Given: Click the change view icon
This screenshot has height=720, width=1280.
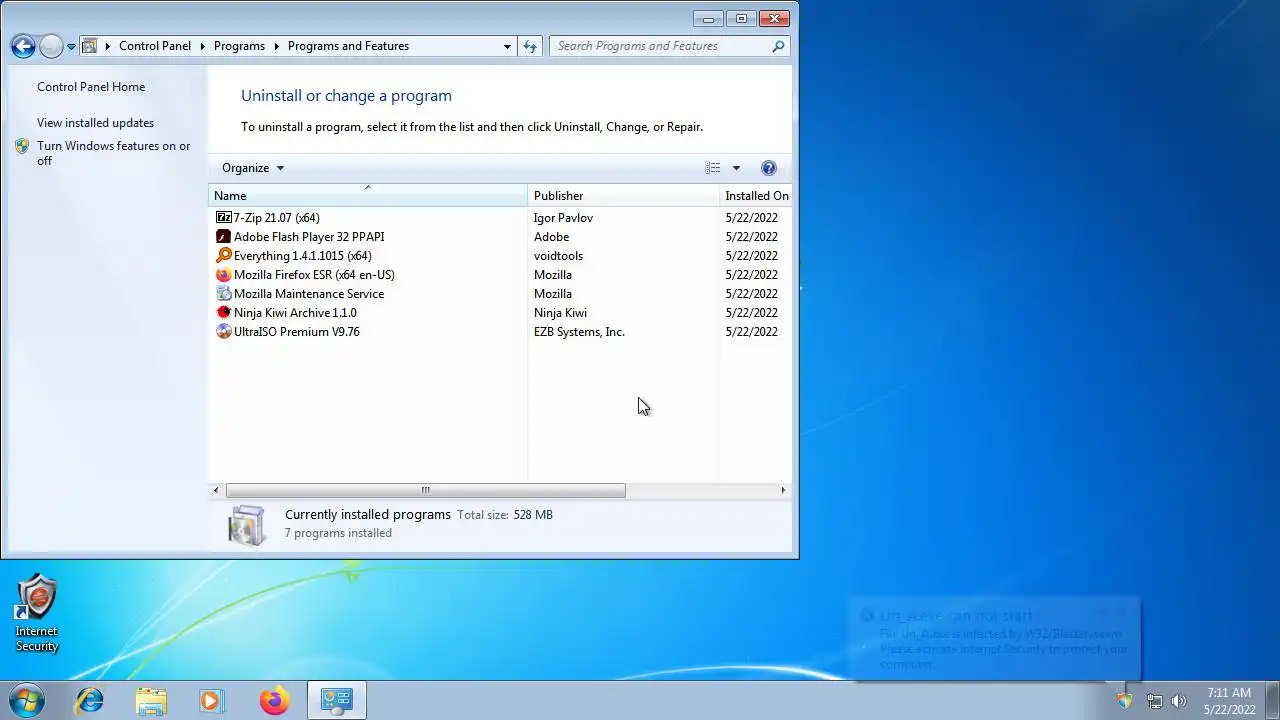Looking at the screenshot, I should (713, 168).
